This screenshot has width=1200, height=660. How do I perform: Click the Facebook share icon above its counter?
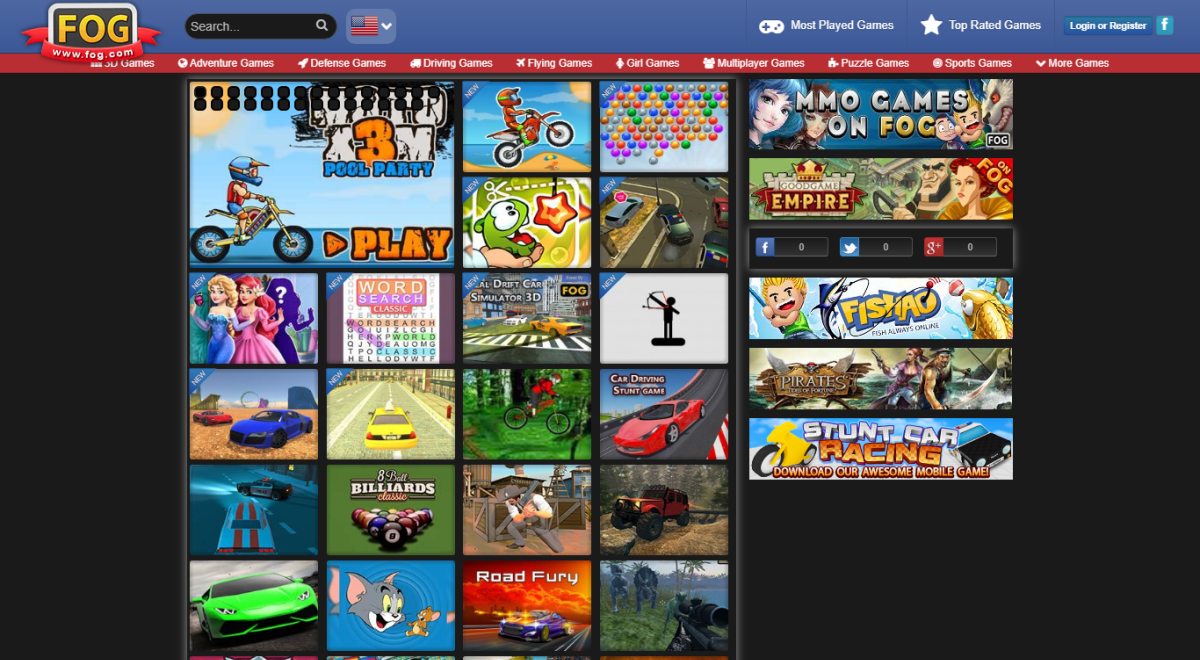click(765, 246)
